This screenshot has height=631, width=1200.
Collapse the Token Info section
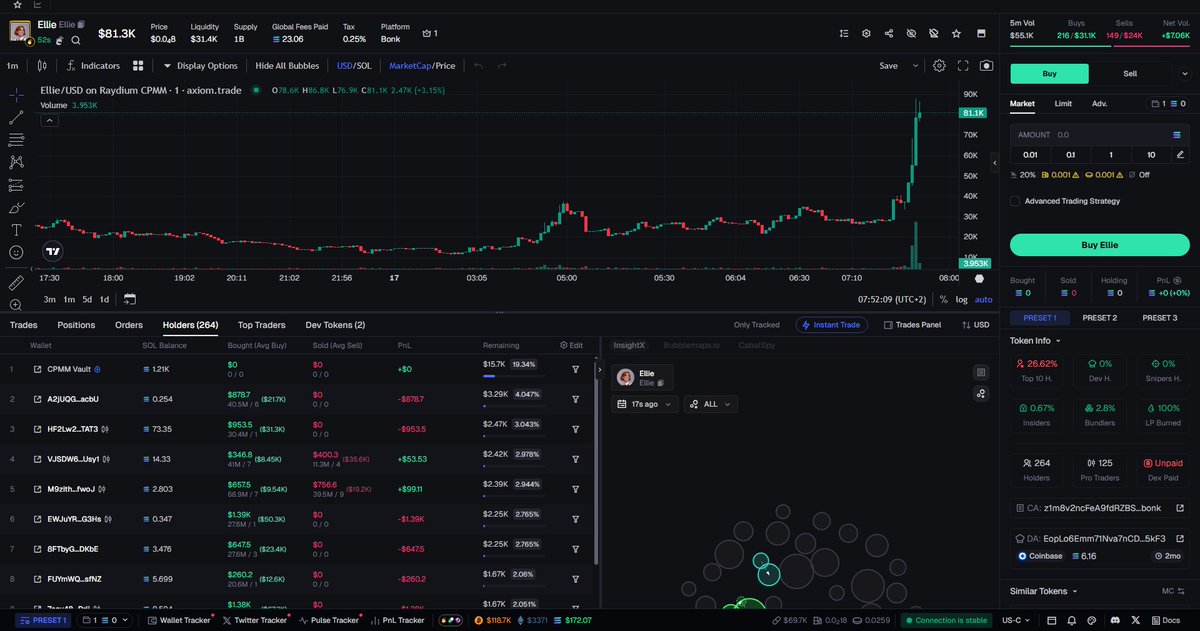[x=1036, y=340]
